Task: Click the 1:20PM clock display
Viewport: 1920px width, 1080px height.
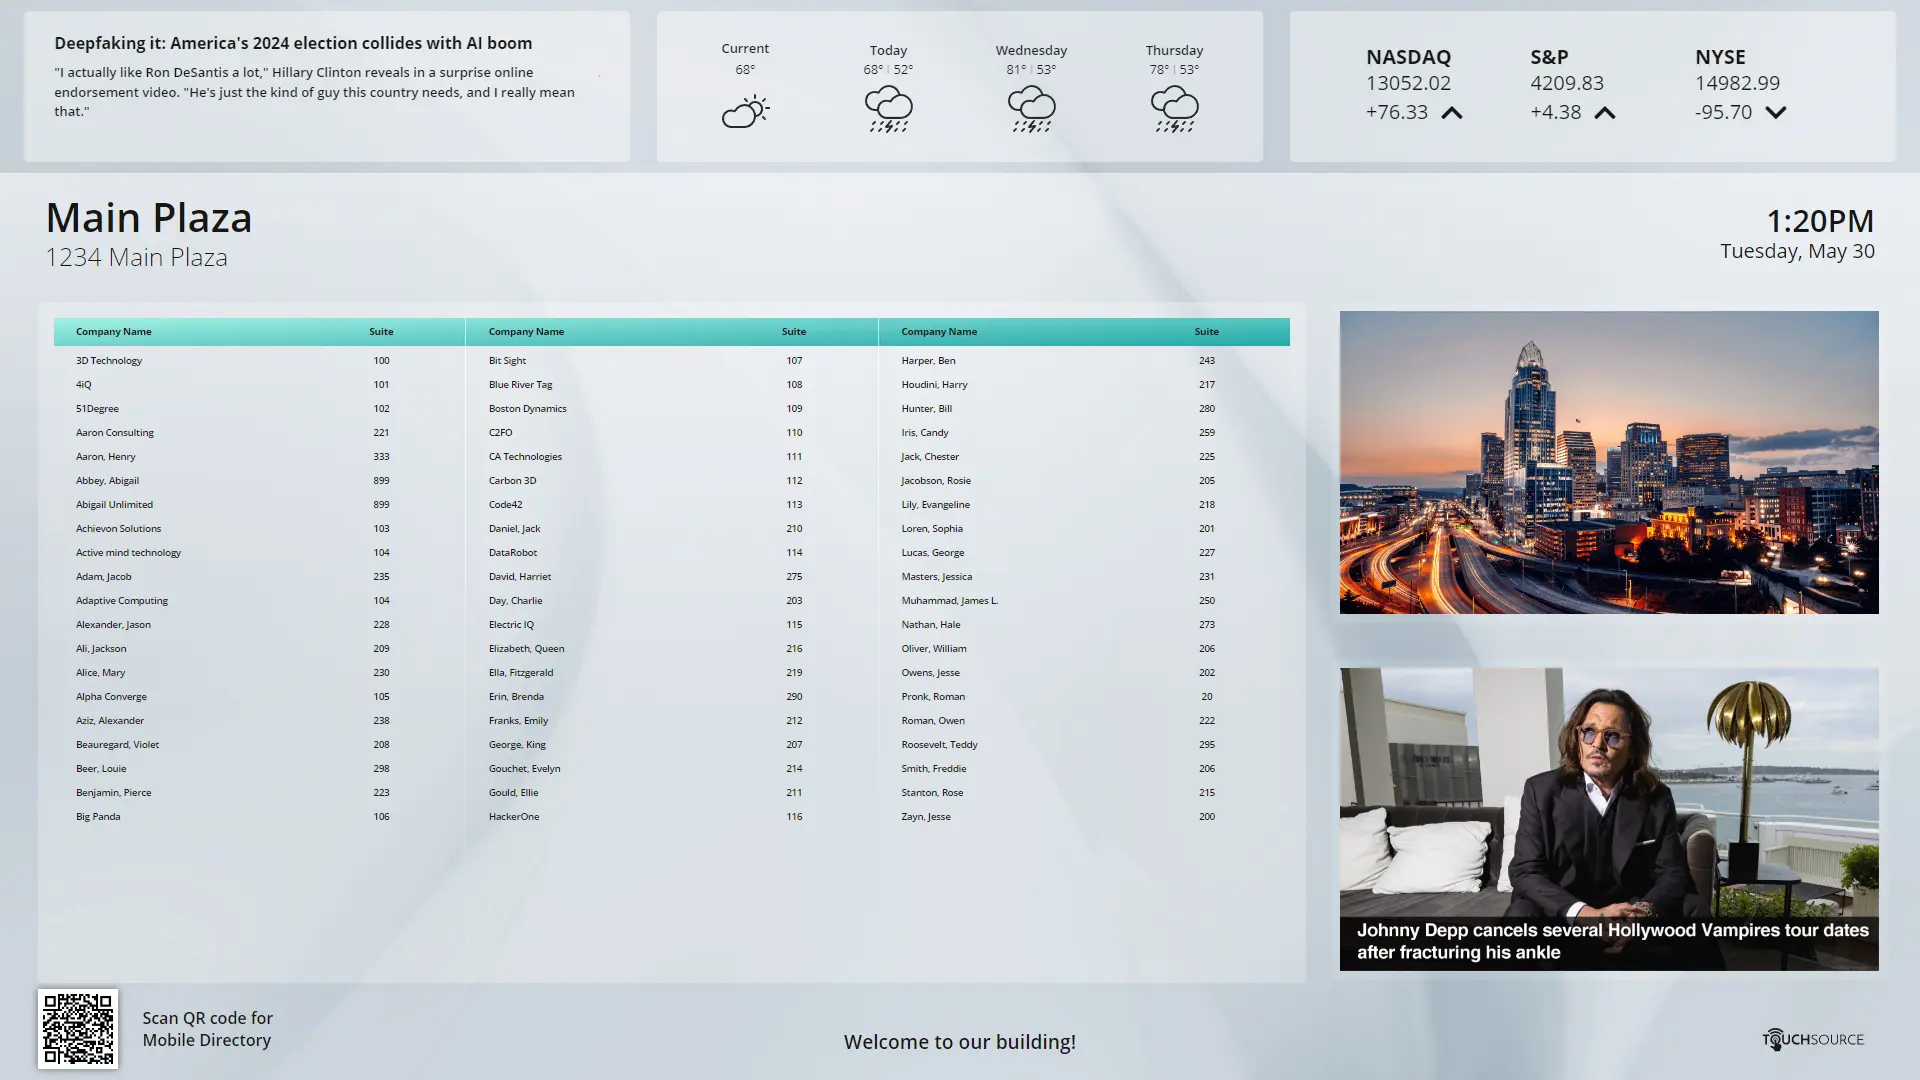Action: (1820, 221)
